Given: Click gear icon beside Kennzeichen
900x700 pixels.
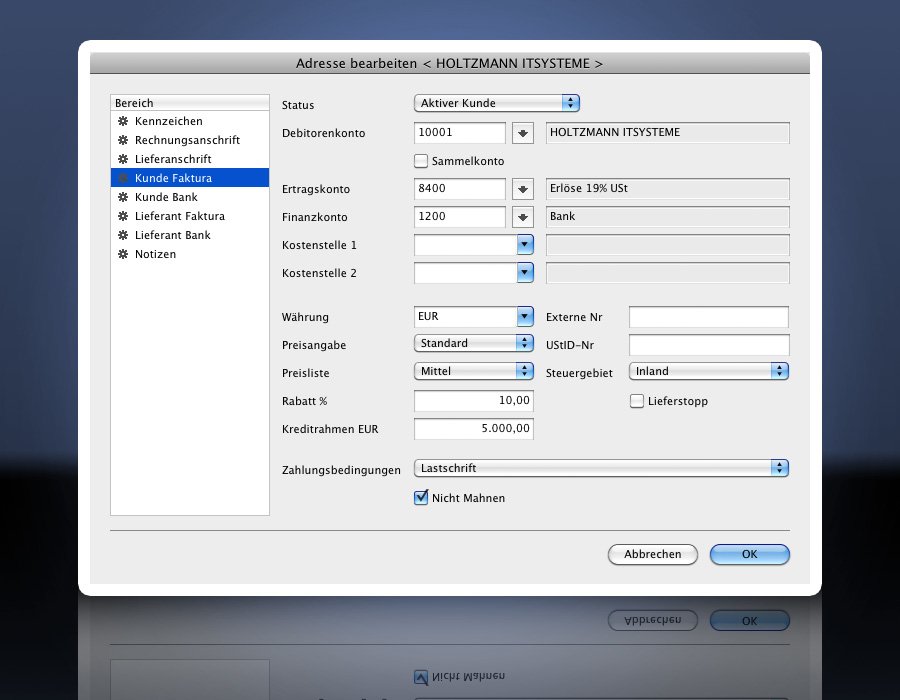Looking at the screenshot, I should tap(123, 121).
